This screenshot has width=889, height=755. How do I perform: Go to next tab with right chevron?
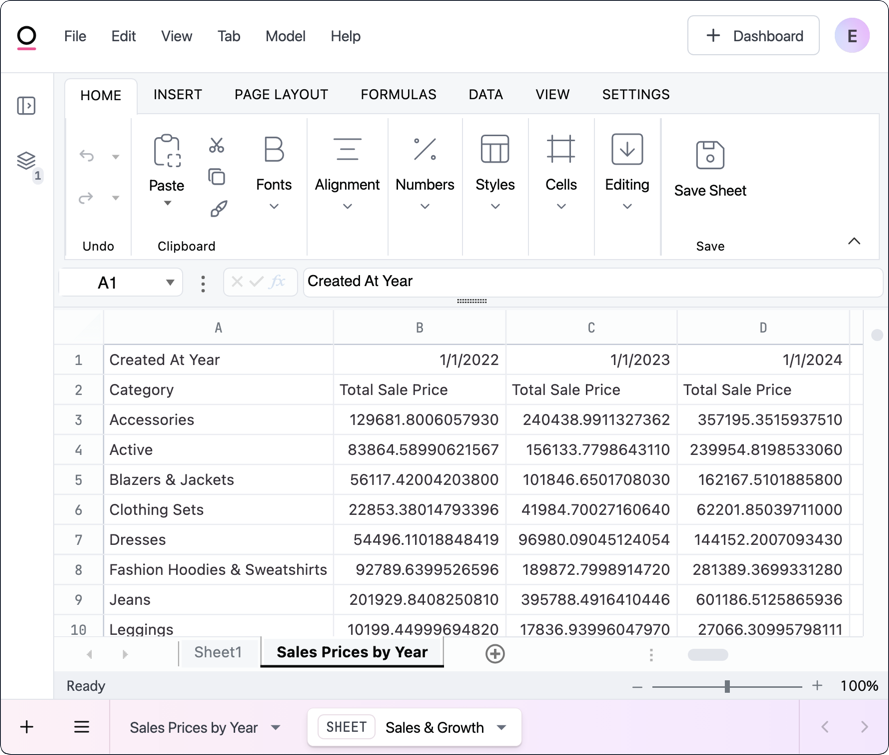tap(864, 727)
